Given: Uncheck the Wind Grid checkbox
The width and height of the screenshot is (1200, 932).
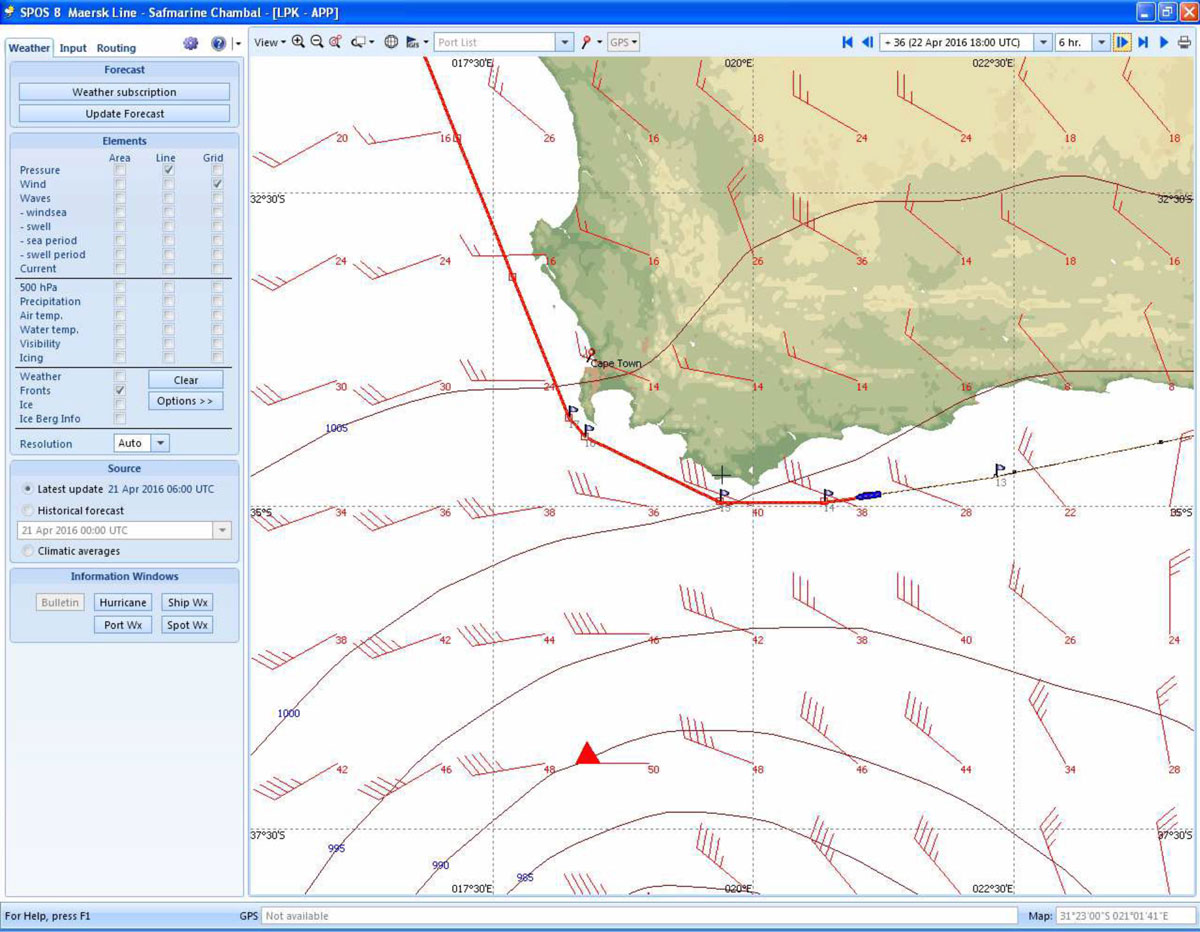Looking at the screenshot, I should click(217, 185).
